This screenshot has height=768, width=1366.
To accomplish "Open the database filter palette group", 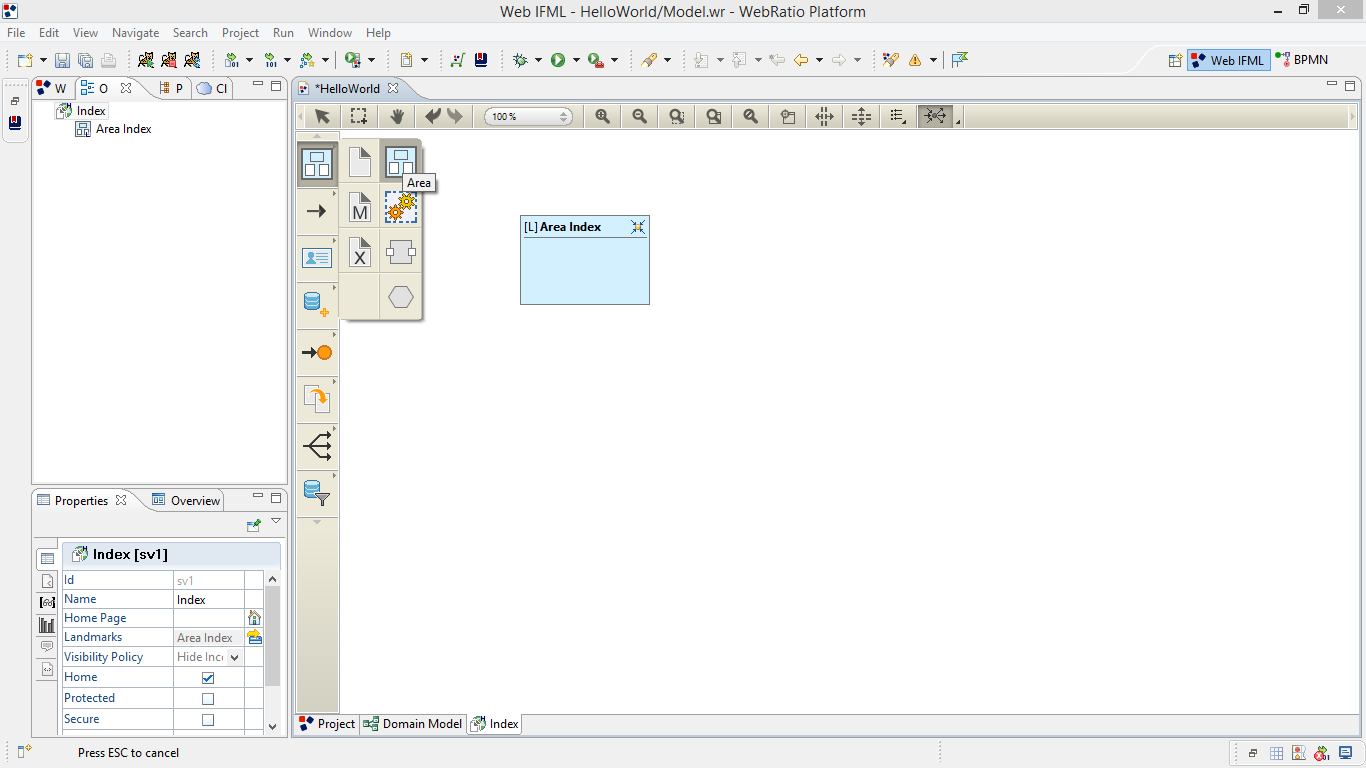I will tap(317, 493).
